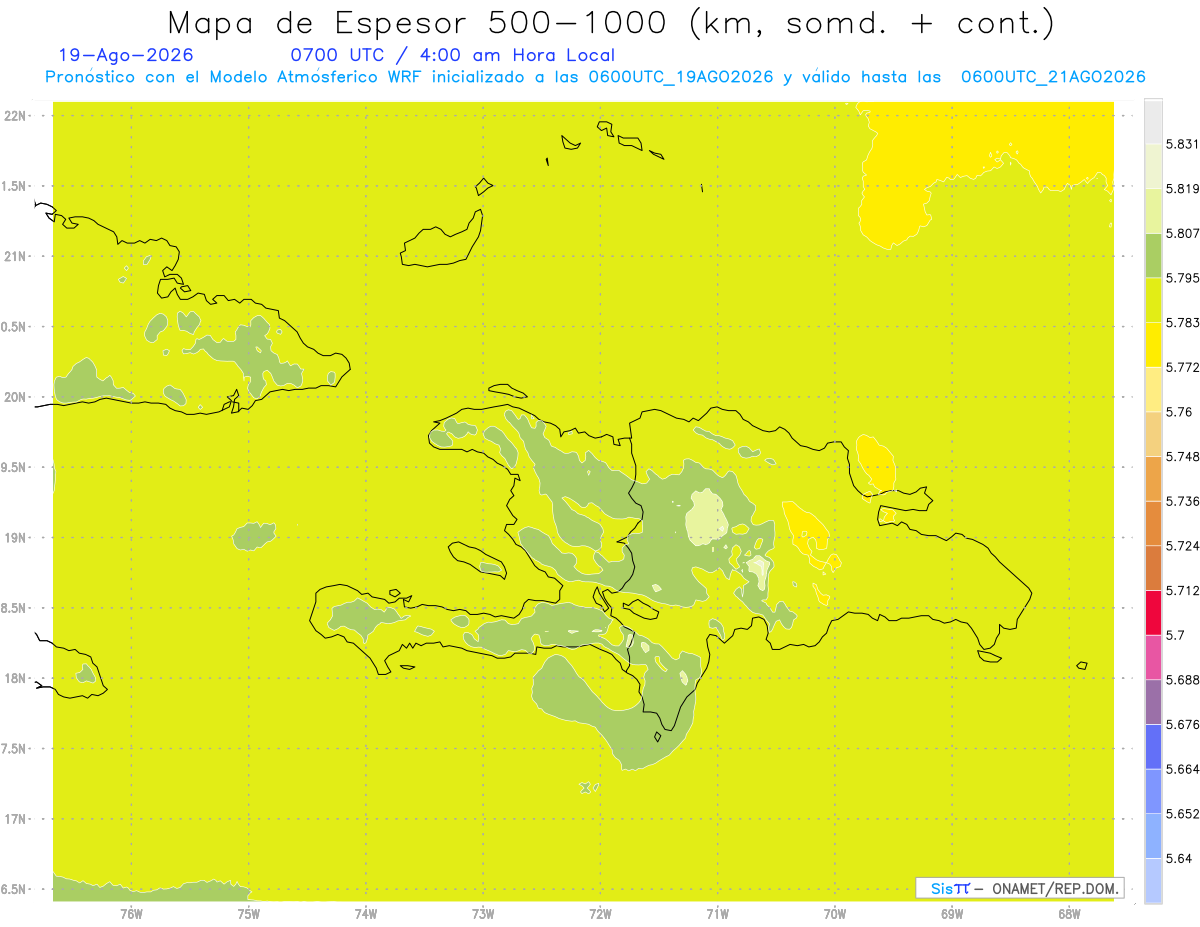The width and height of the screenshot is (1200, 927).
Task: Click the '0700 UTC / 4:00 am Hora Local' text
Action: coord(453,56)
